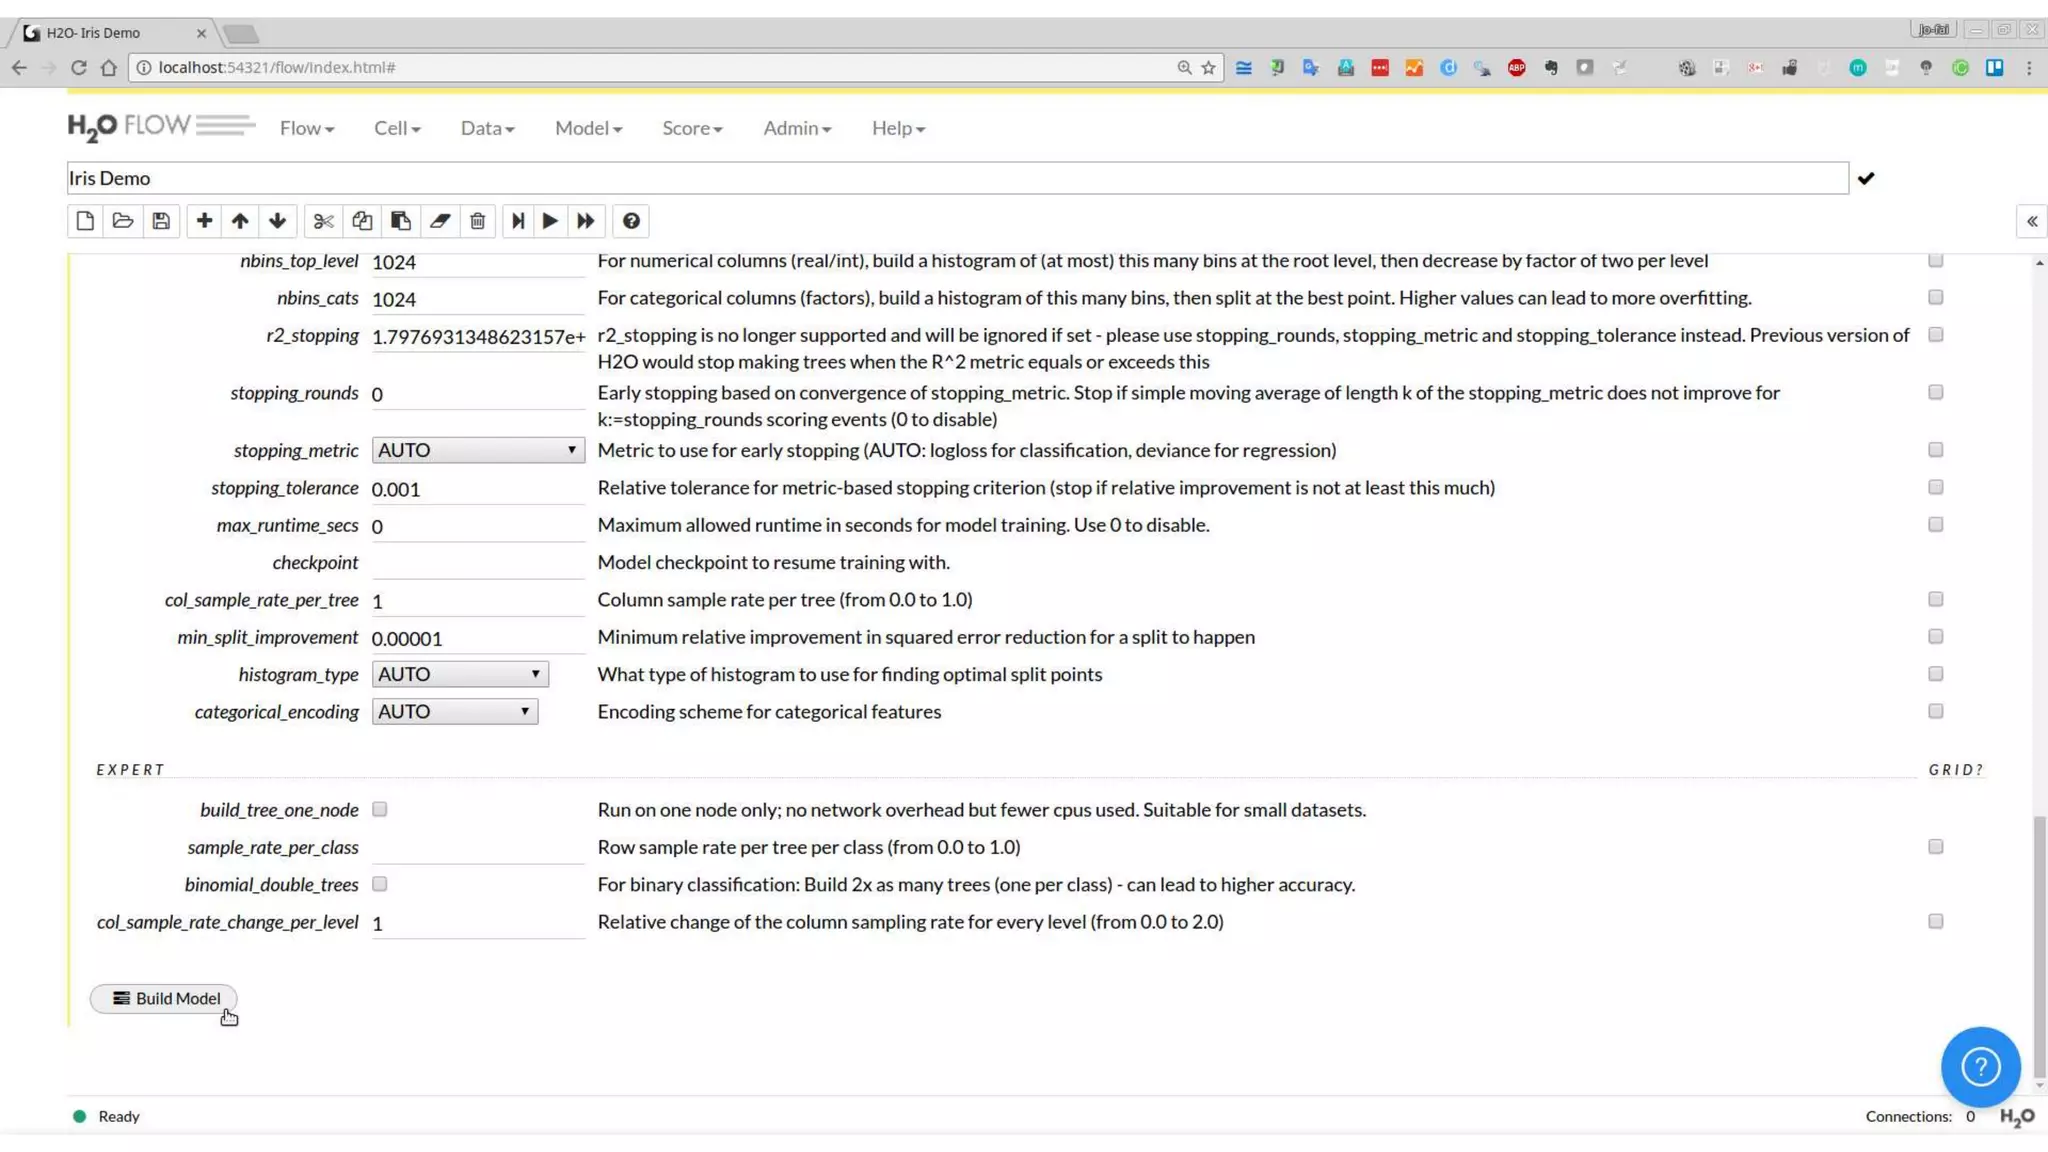The height and width of the screenshot is (1152, 2048).
Task: Enable the build_tree_one_node checkbox
Action: tap(380, 809)
